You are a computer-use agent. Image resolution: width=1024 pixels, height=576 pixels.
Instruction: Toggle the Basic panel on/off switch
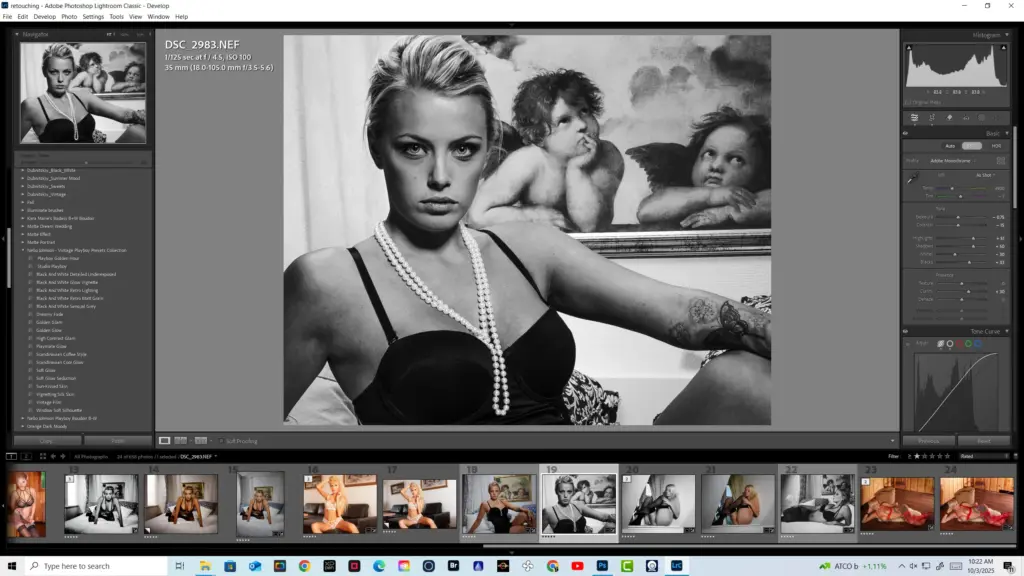907,133
